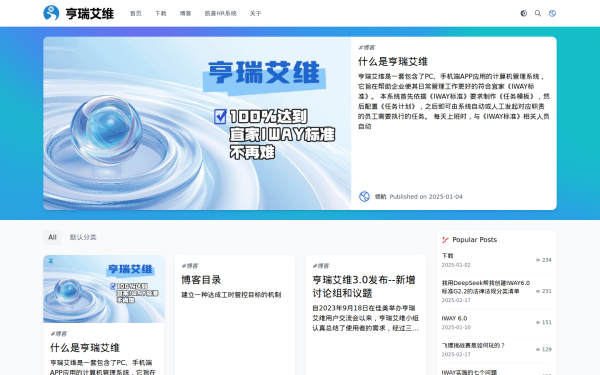Open the search icon in header

tap(538, 13)
